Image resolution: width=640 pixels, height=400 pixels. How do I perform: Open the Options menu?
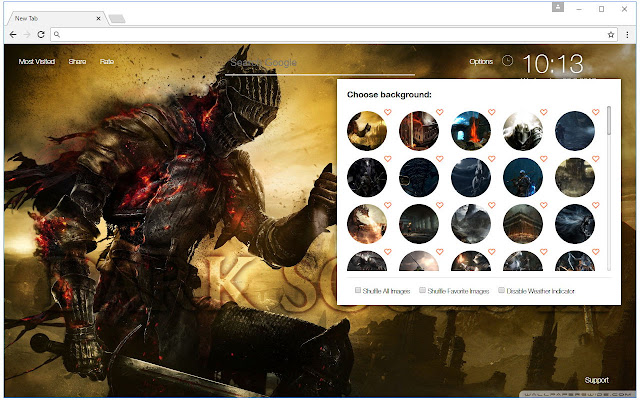coord(481,62)
